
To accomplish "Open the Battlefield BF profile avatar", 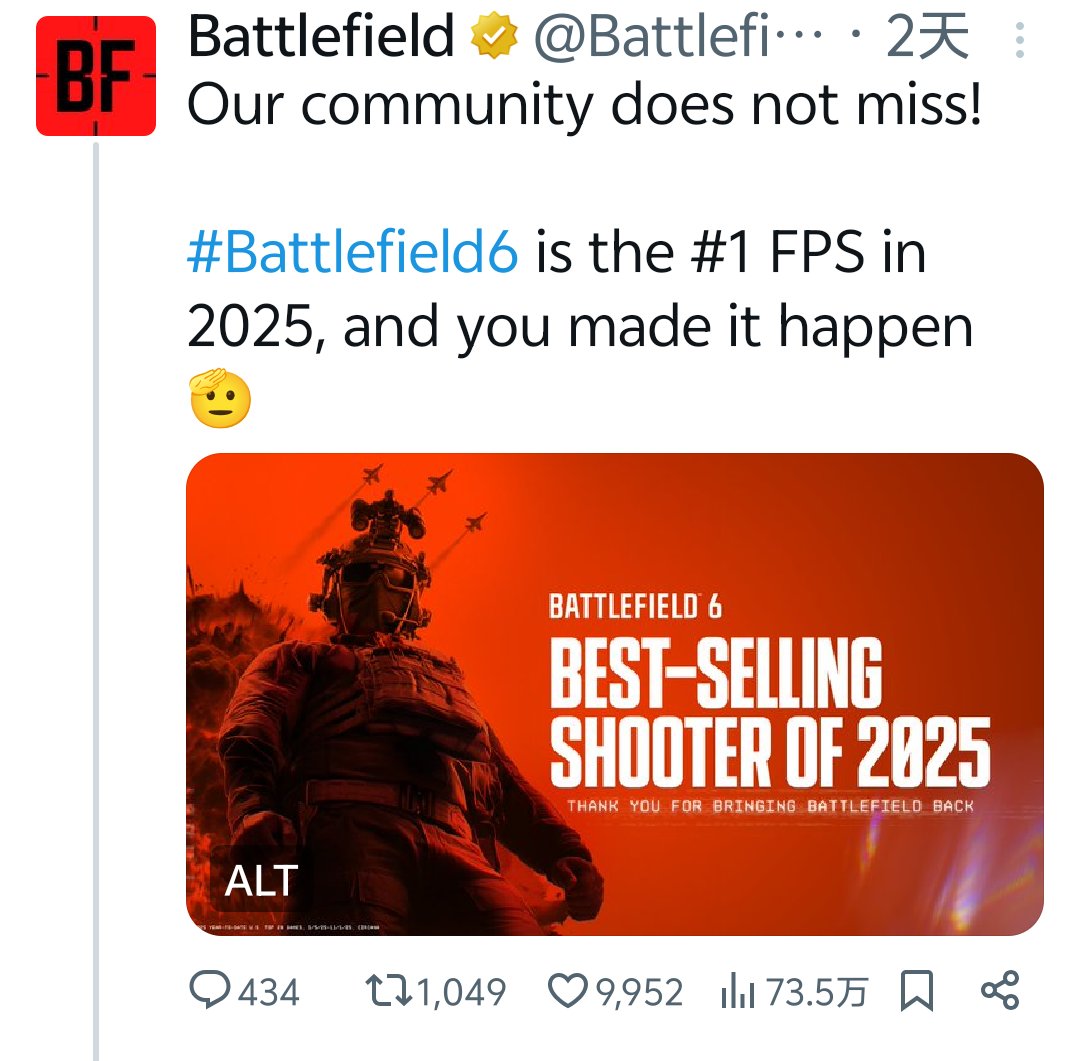I will (96, 76).
